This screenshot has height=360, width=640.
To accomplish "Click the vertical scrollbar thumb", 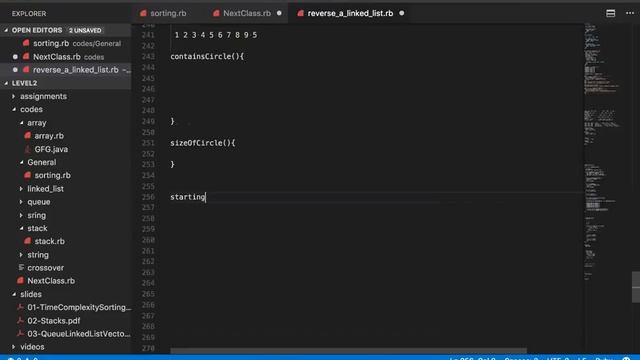I will (x=636, y=287).
